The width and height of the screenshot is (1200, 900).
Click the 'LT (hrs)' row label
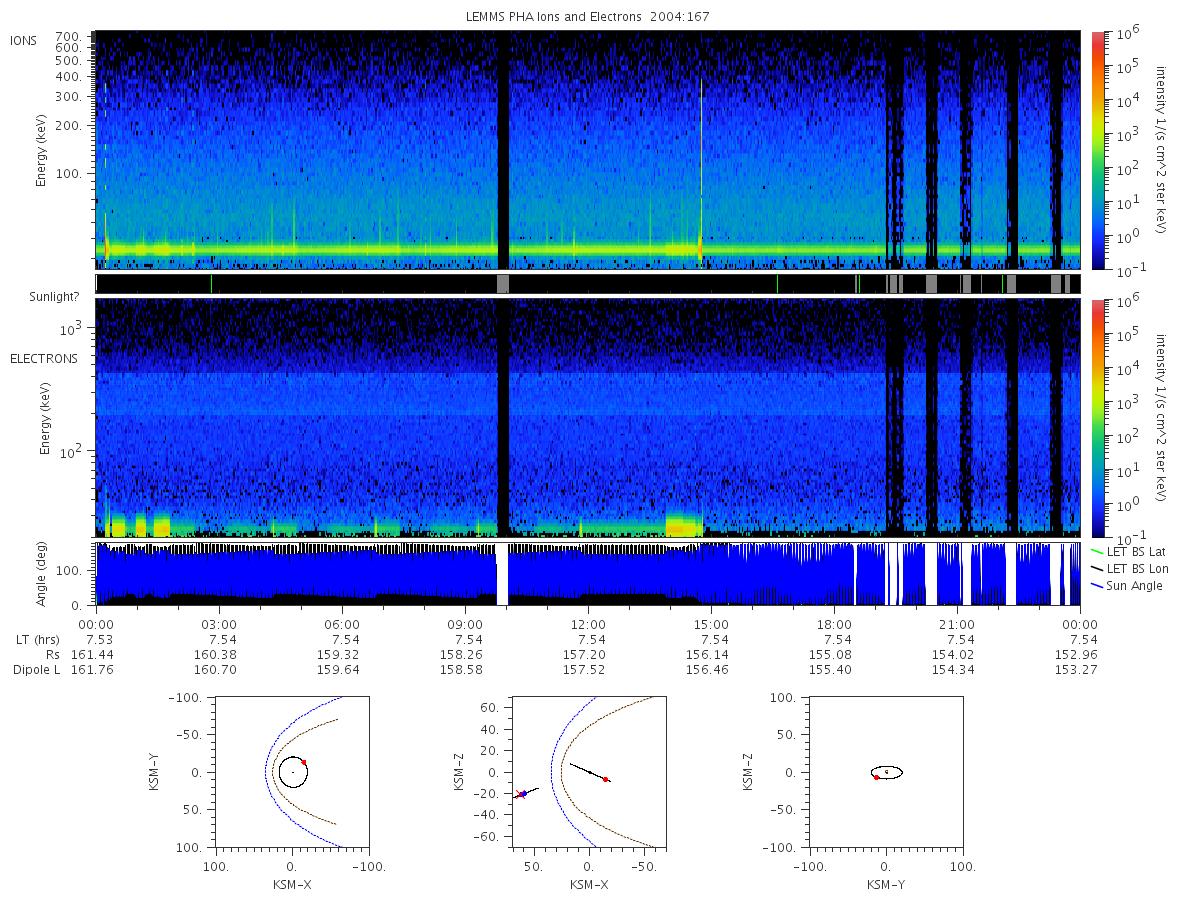coord(40,639)
